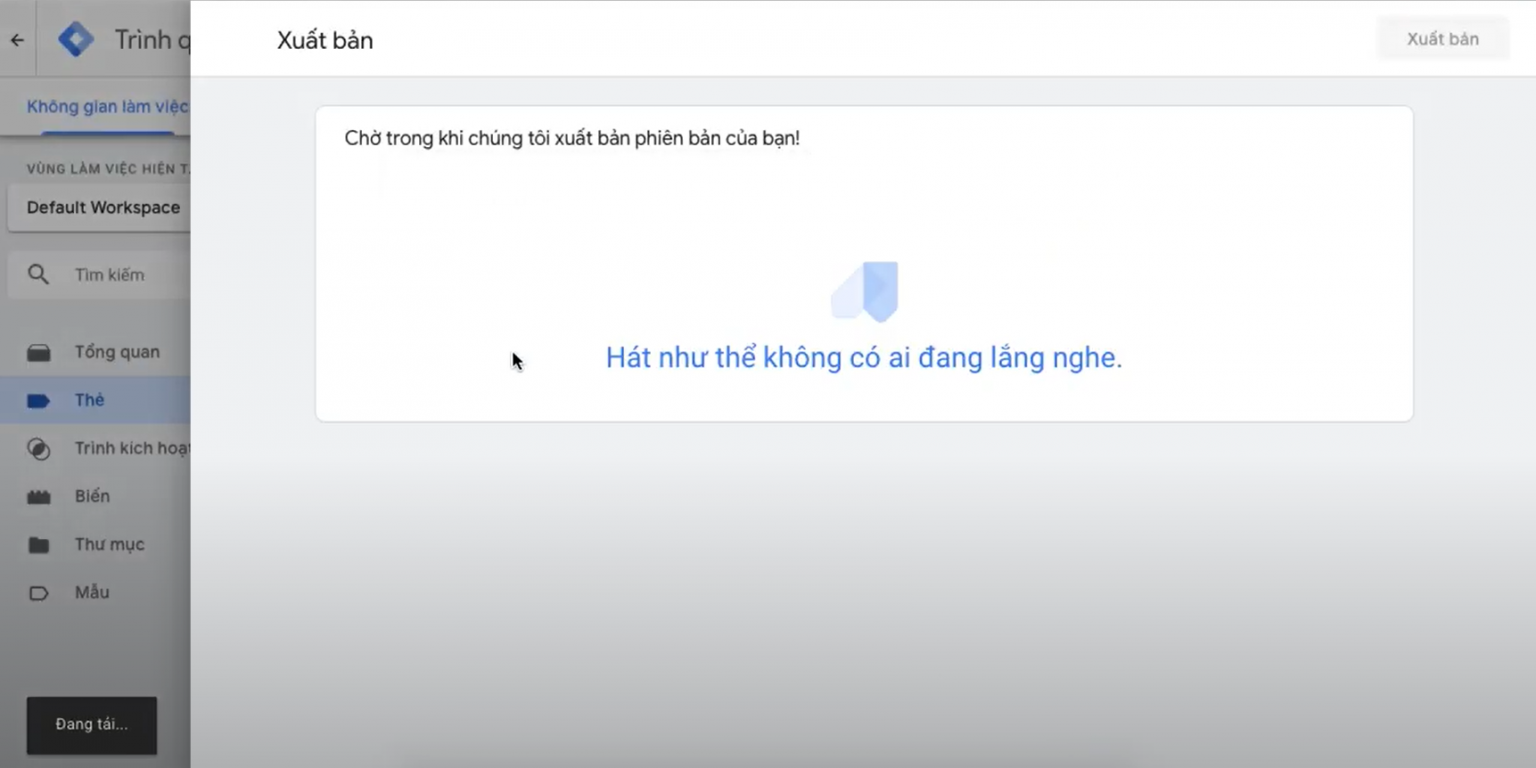1536x768 pixels.
Task: Click the Xuất bản button at top right
Action: point(1443,39)
